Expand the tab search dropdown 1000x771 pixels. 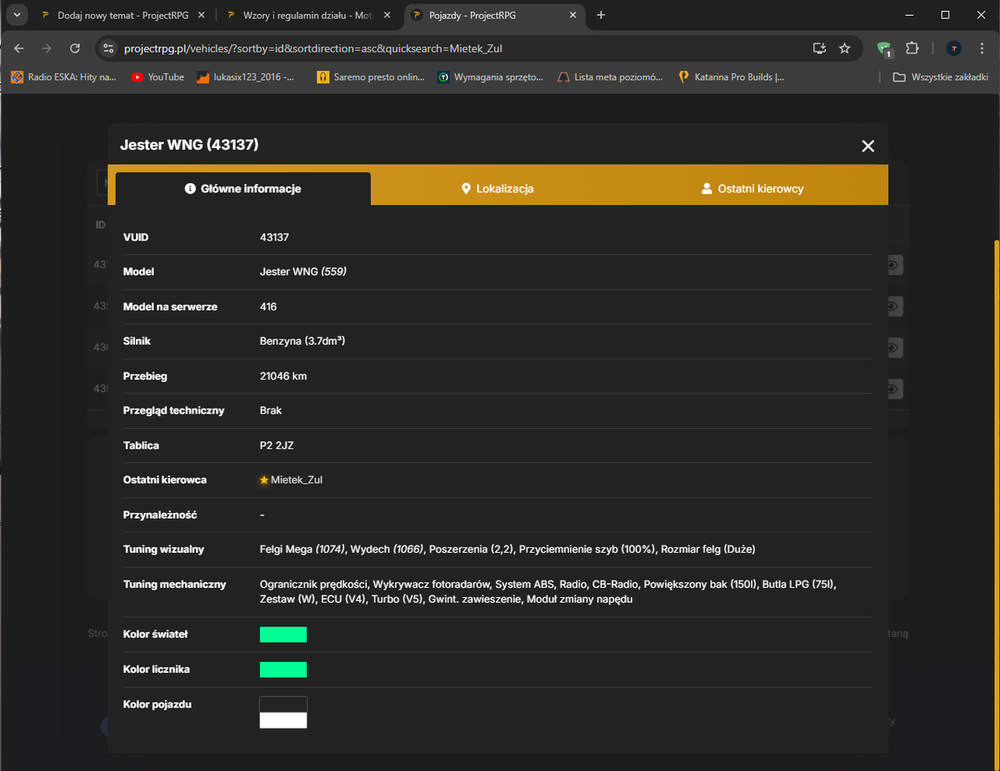(x=17, y=15)
